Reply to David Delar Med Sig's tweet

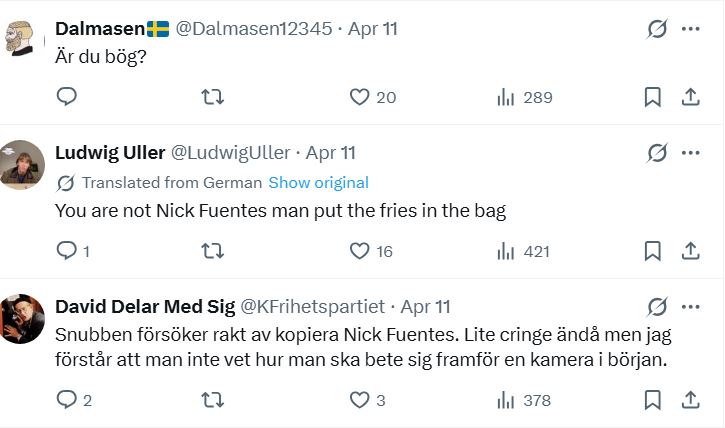pos(67,400)
